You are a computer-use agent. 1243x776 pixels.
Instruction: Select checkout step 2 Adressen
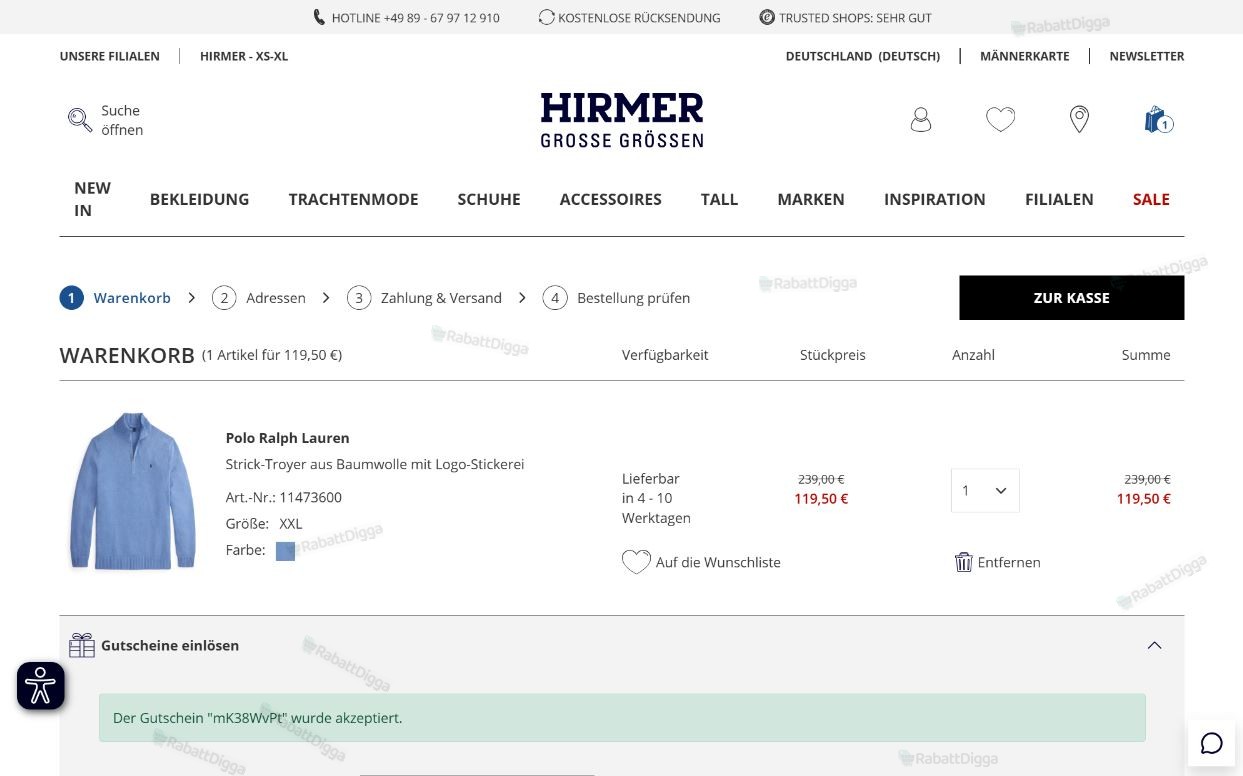(259, 298)
